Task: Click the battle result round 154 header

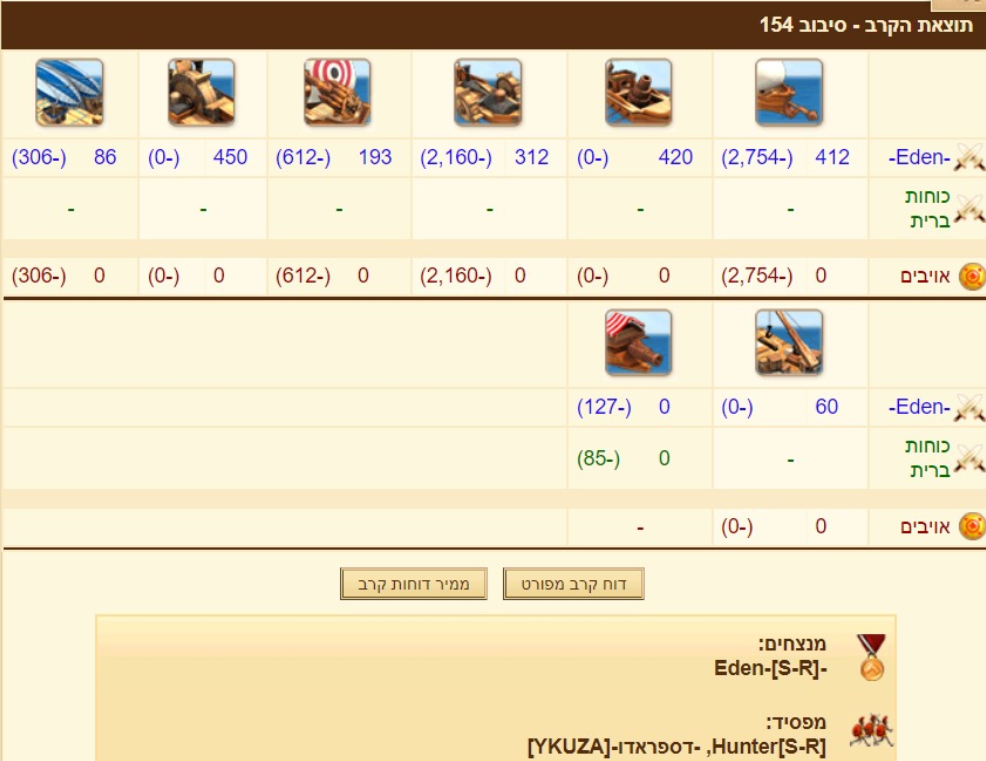Action: point(866,25)
